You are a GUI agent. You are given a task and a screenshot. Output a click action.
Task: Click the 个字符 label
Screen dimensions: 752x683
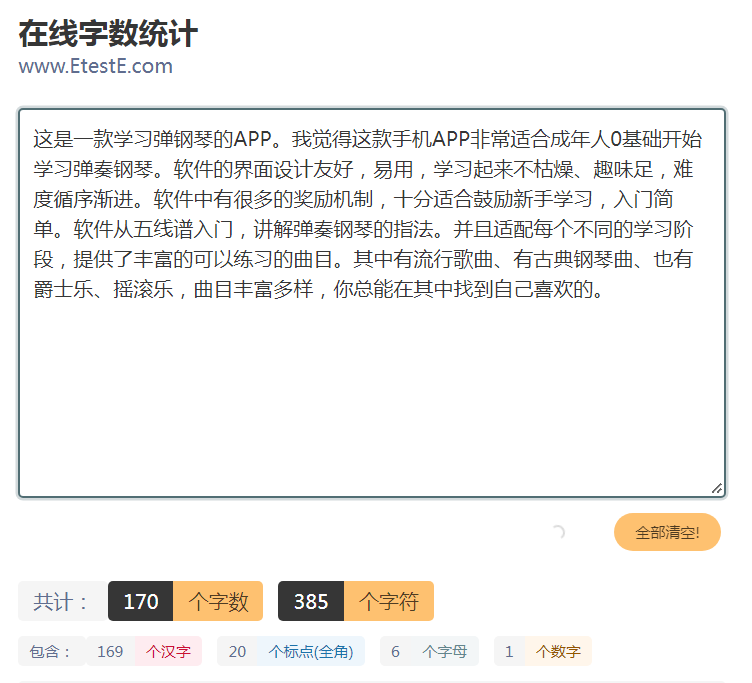(x=388, y=601)
